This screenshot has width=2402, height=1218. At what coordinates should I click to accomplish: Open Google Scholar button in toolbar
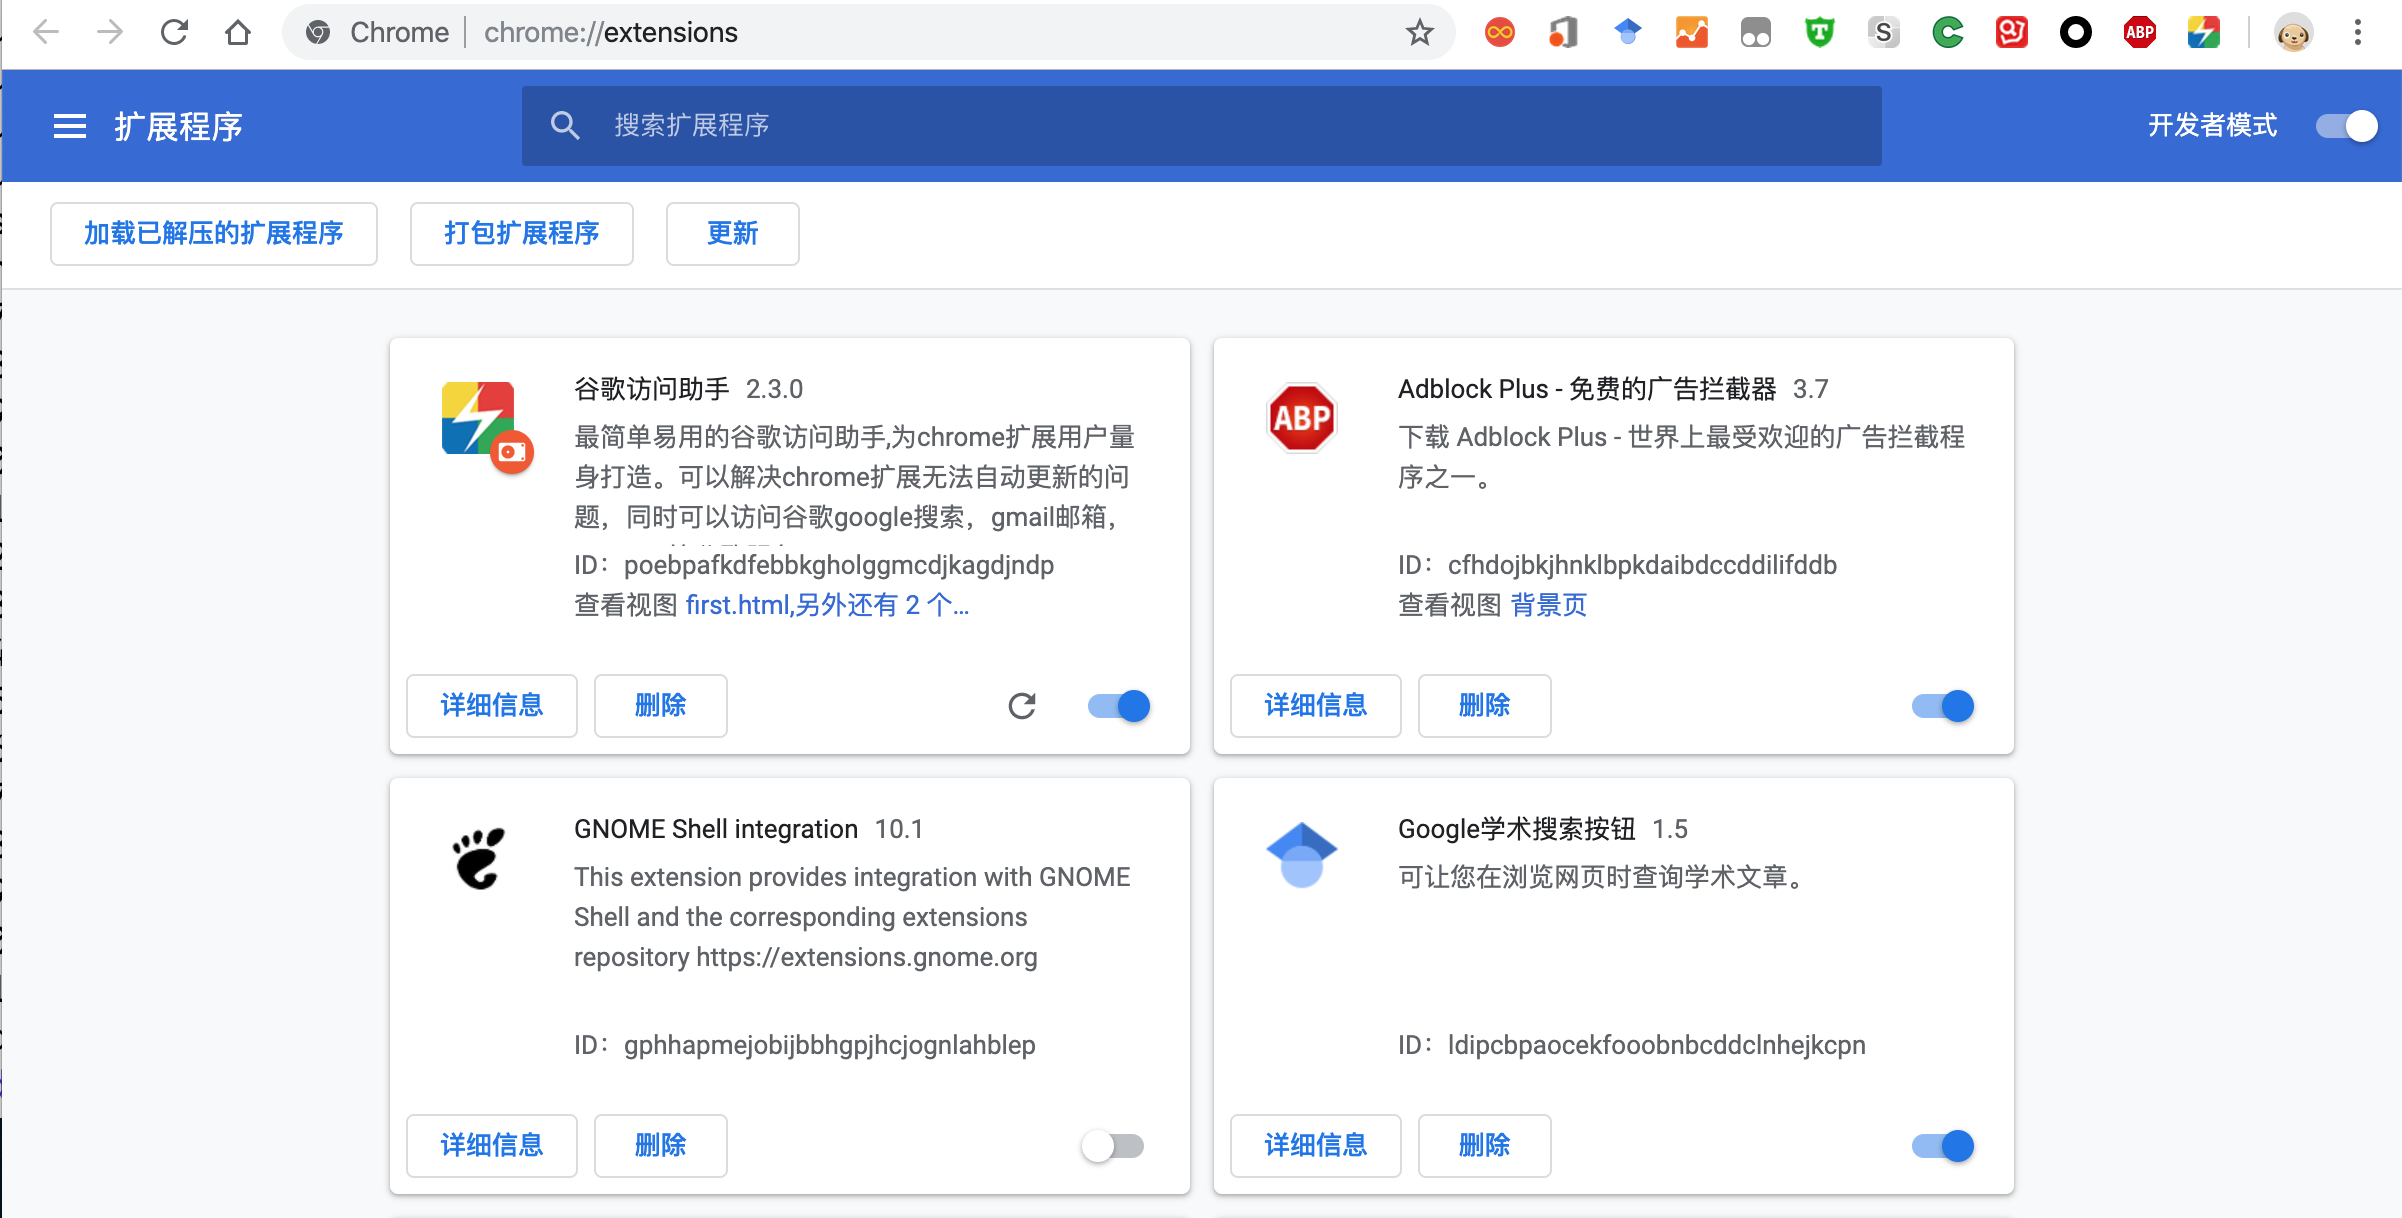[1628, 33]
